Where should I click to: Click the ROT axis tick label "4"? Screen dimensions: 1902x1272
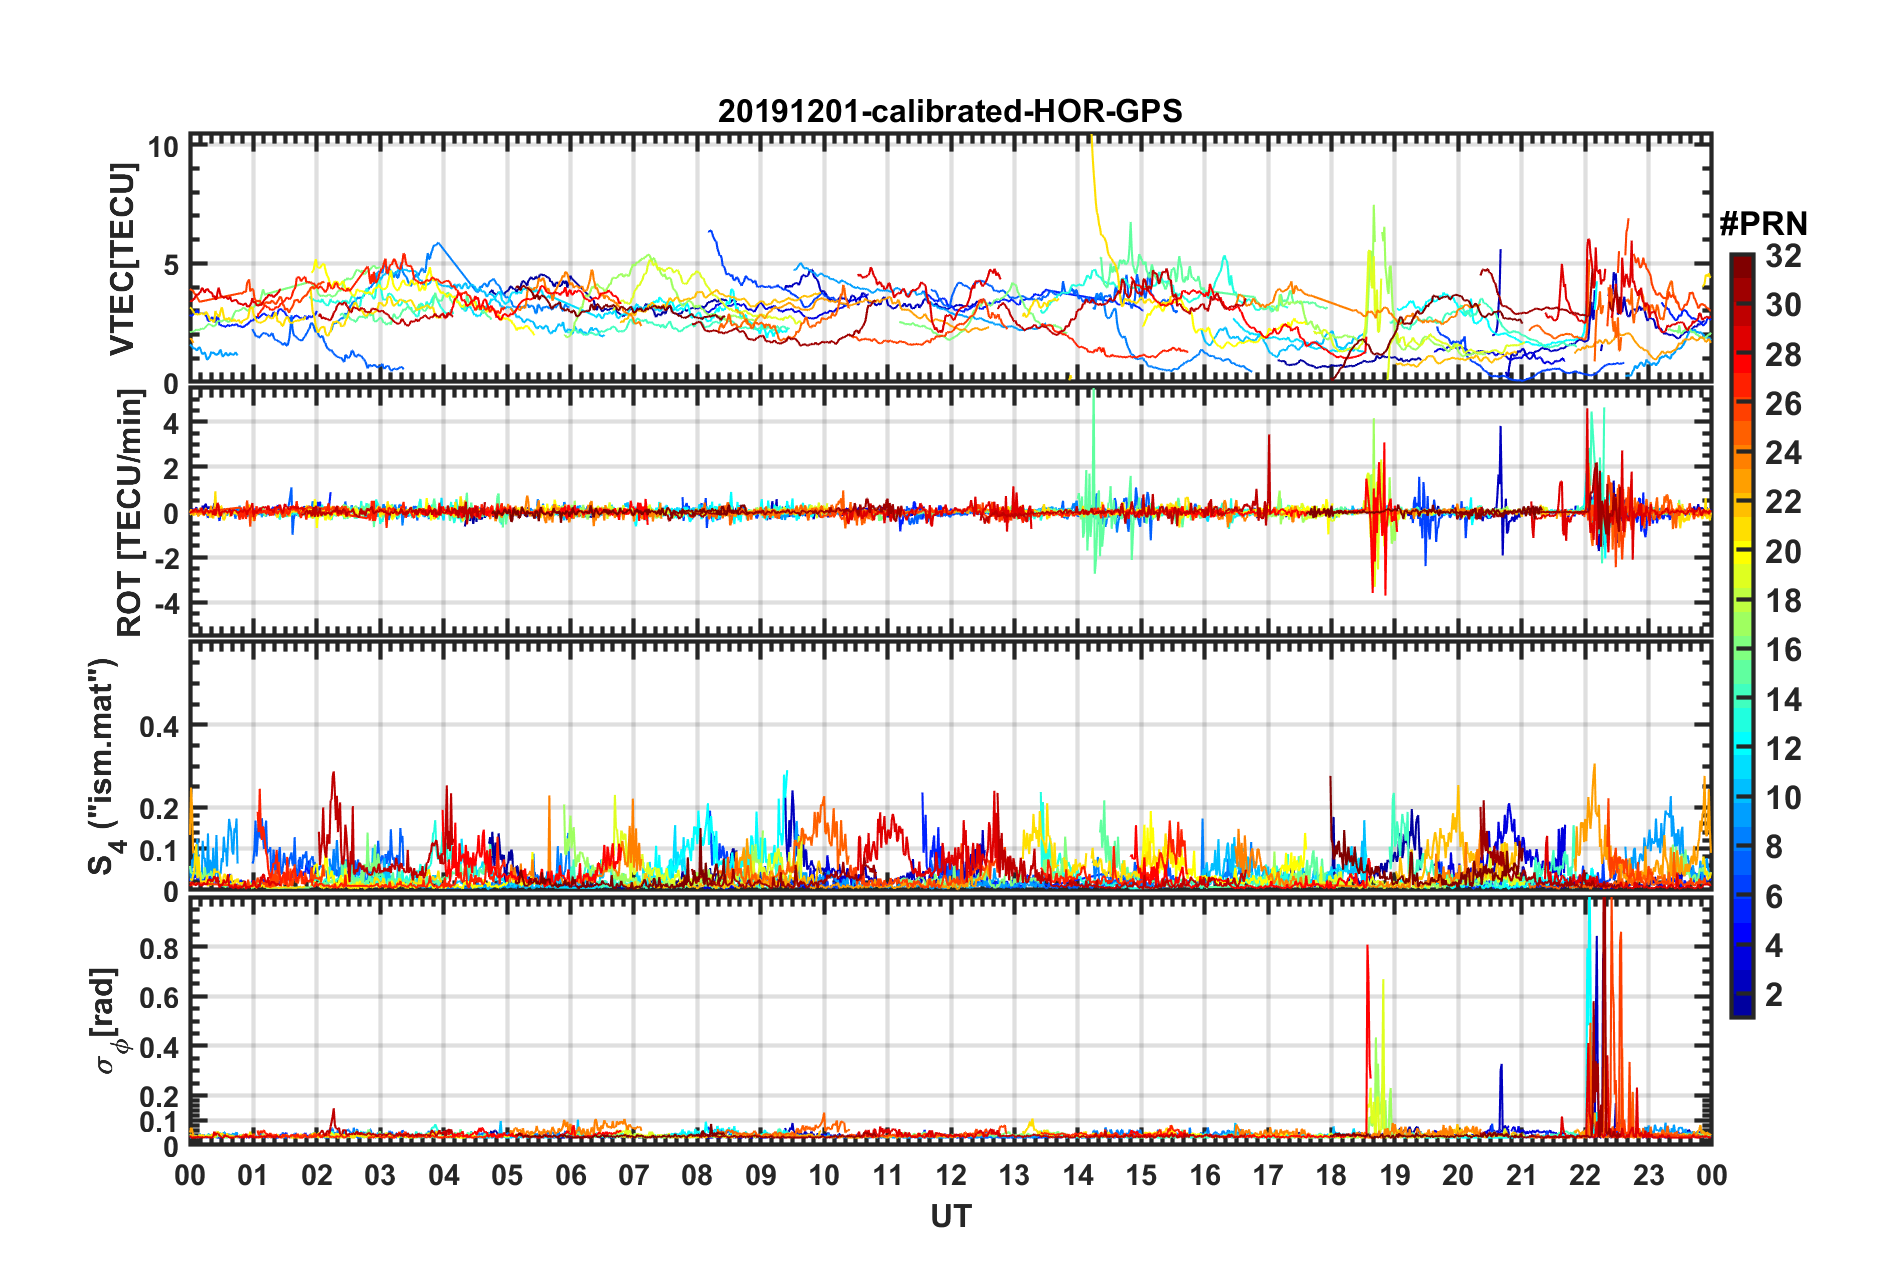171,424
